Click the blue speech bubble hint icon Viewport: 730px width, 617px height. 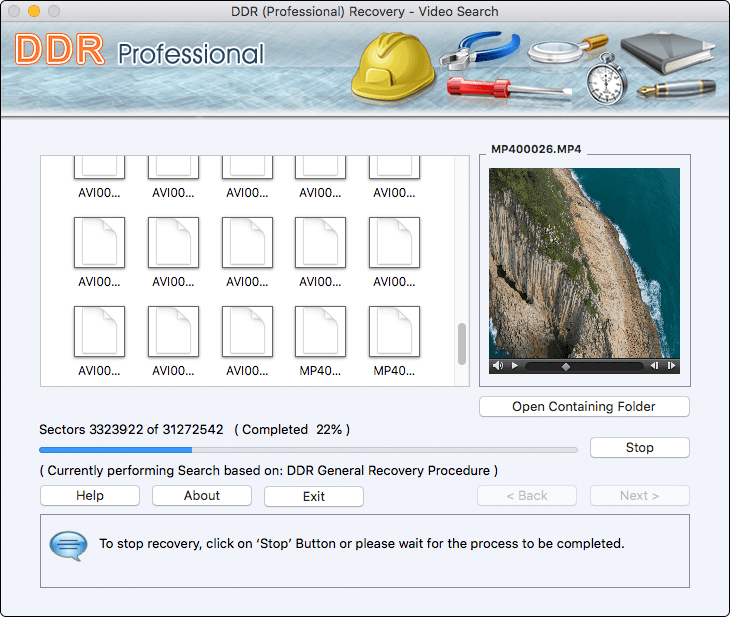[68, 545]
